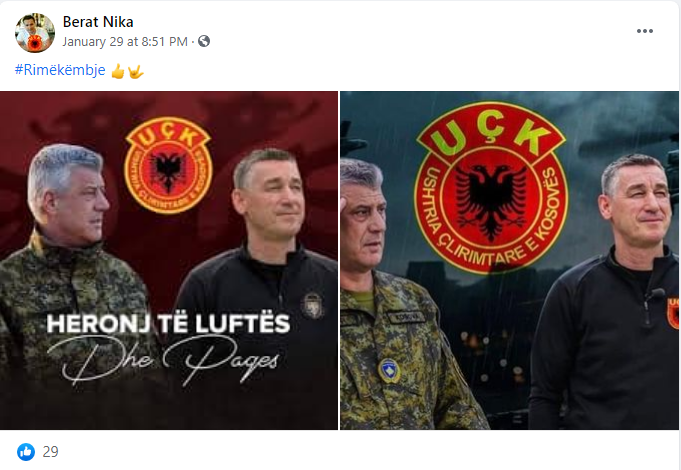Click the Kosovo flag patch on camouflage uniform
Image resolution: width=681 pixels, height=470 pixels.
pos(389,371)
